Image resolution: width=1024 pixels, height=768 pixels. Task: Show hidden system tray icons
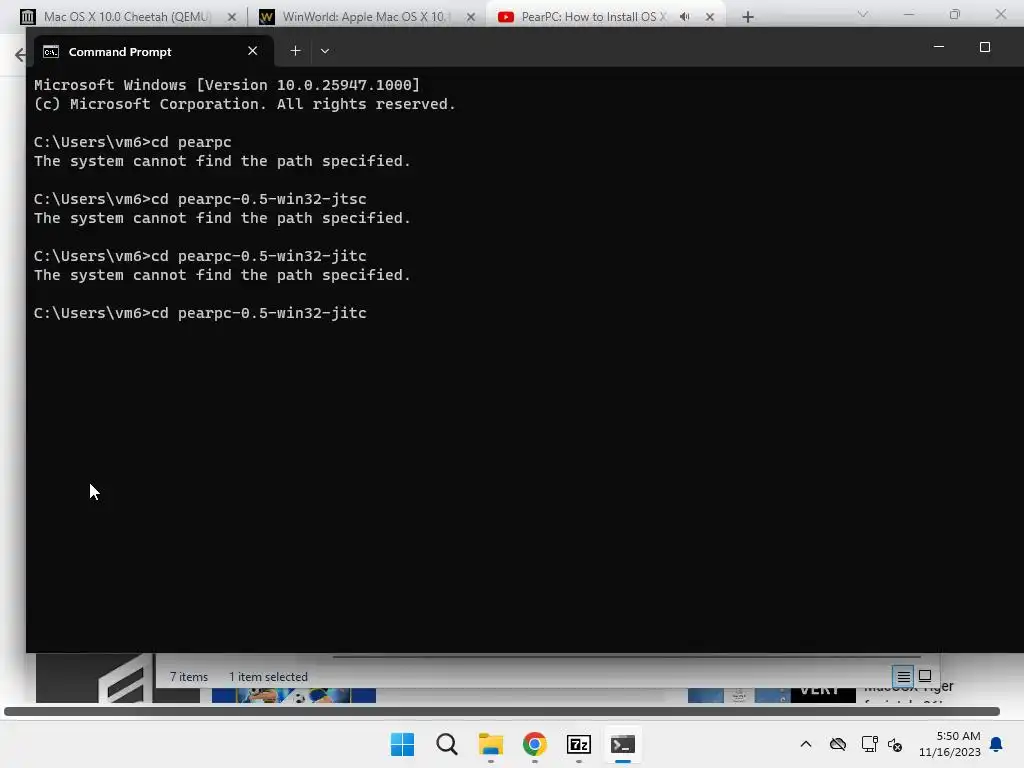[806, 744]
